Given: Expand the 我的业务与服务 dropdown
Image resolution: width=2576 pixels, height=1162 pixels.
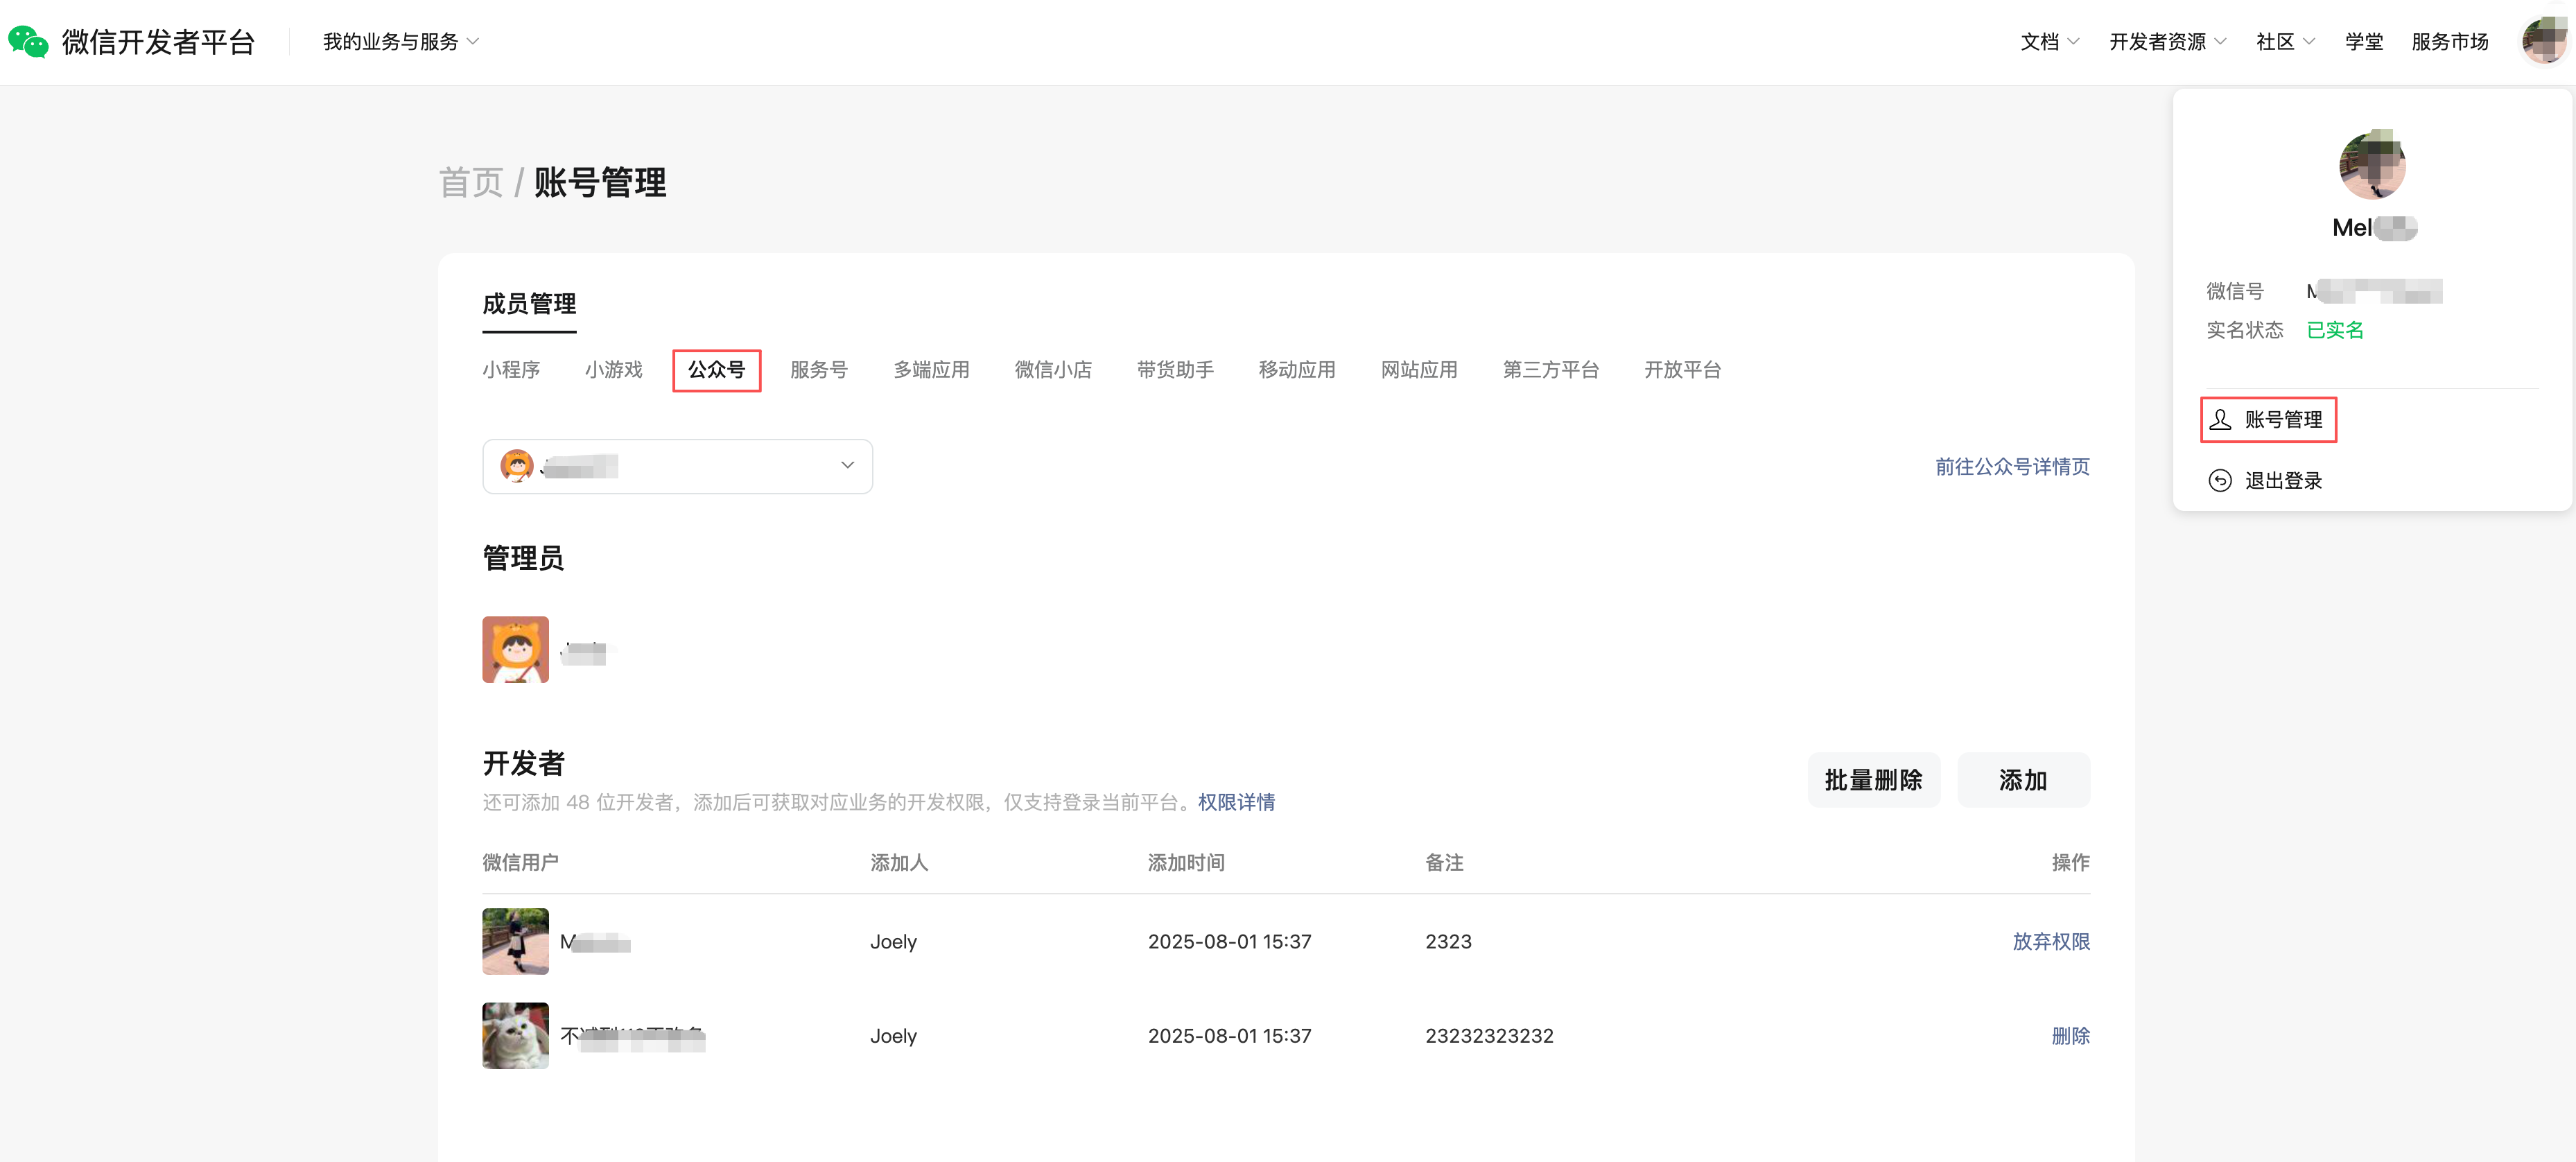Looking at the screenshot, I should coord(400,42).
